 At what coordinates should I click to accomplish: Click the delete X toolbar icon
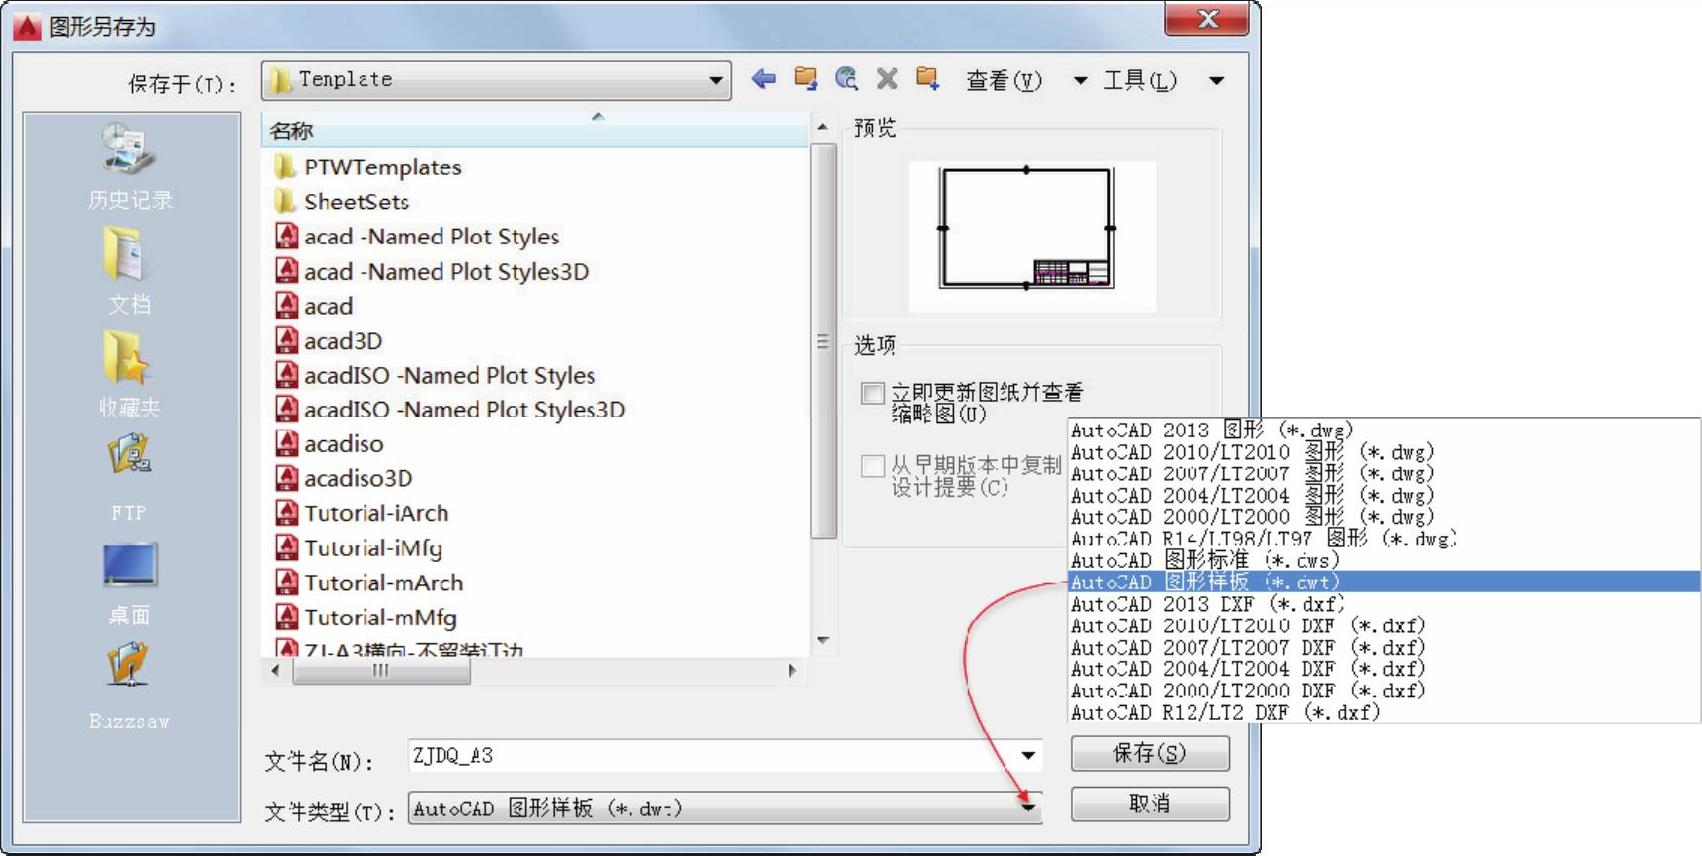[x=887, y=78]
